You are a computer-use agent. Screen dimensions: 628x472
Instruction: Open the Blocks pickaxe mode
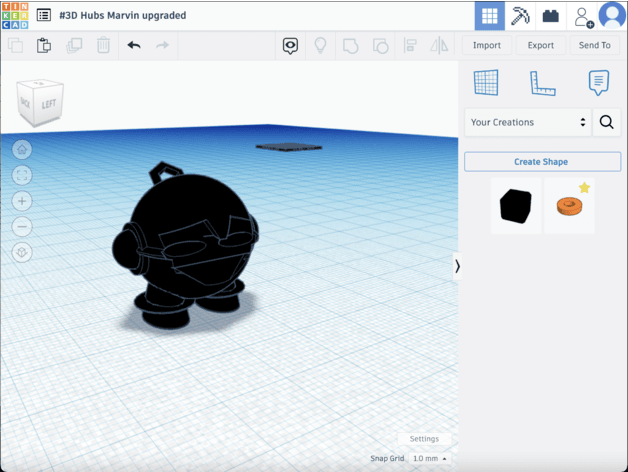click(x=520, y=16)
